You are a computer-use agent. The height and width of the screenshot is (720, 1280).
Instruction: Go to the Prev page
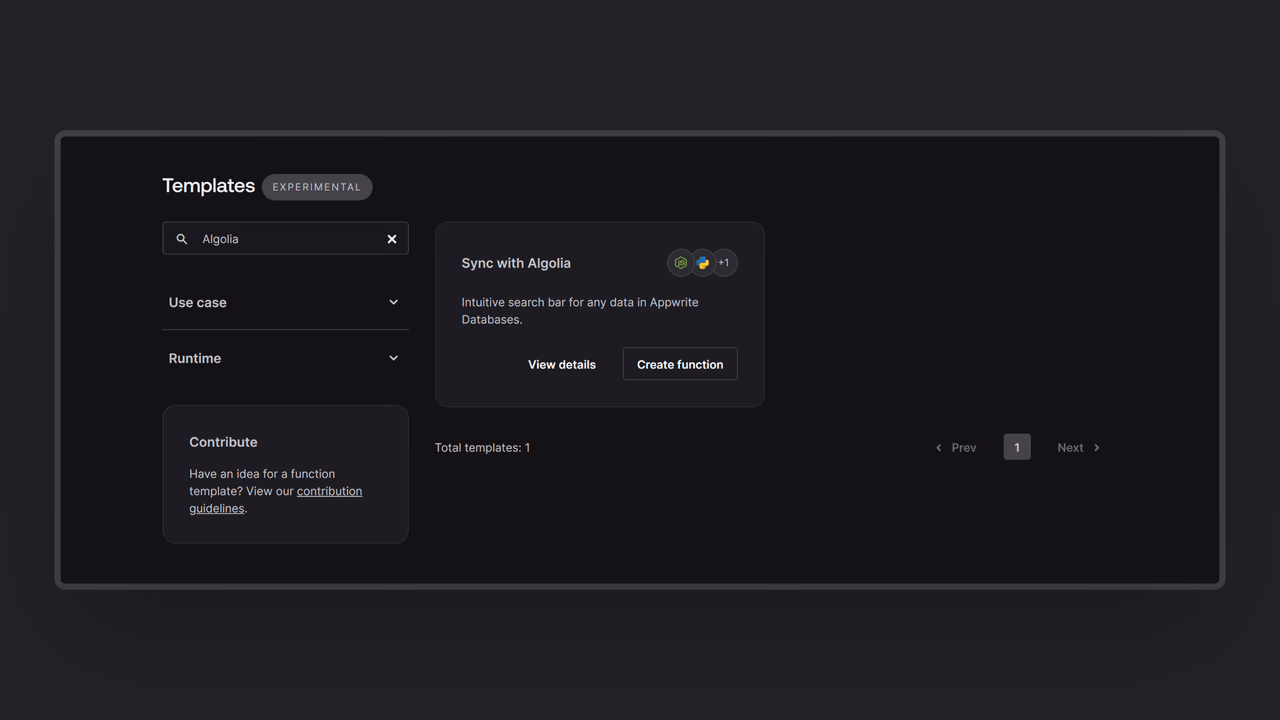pos(956,447)
